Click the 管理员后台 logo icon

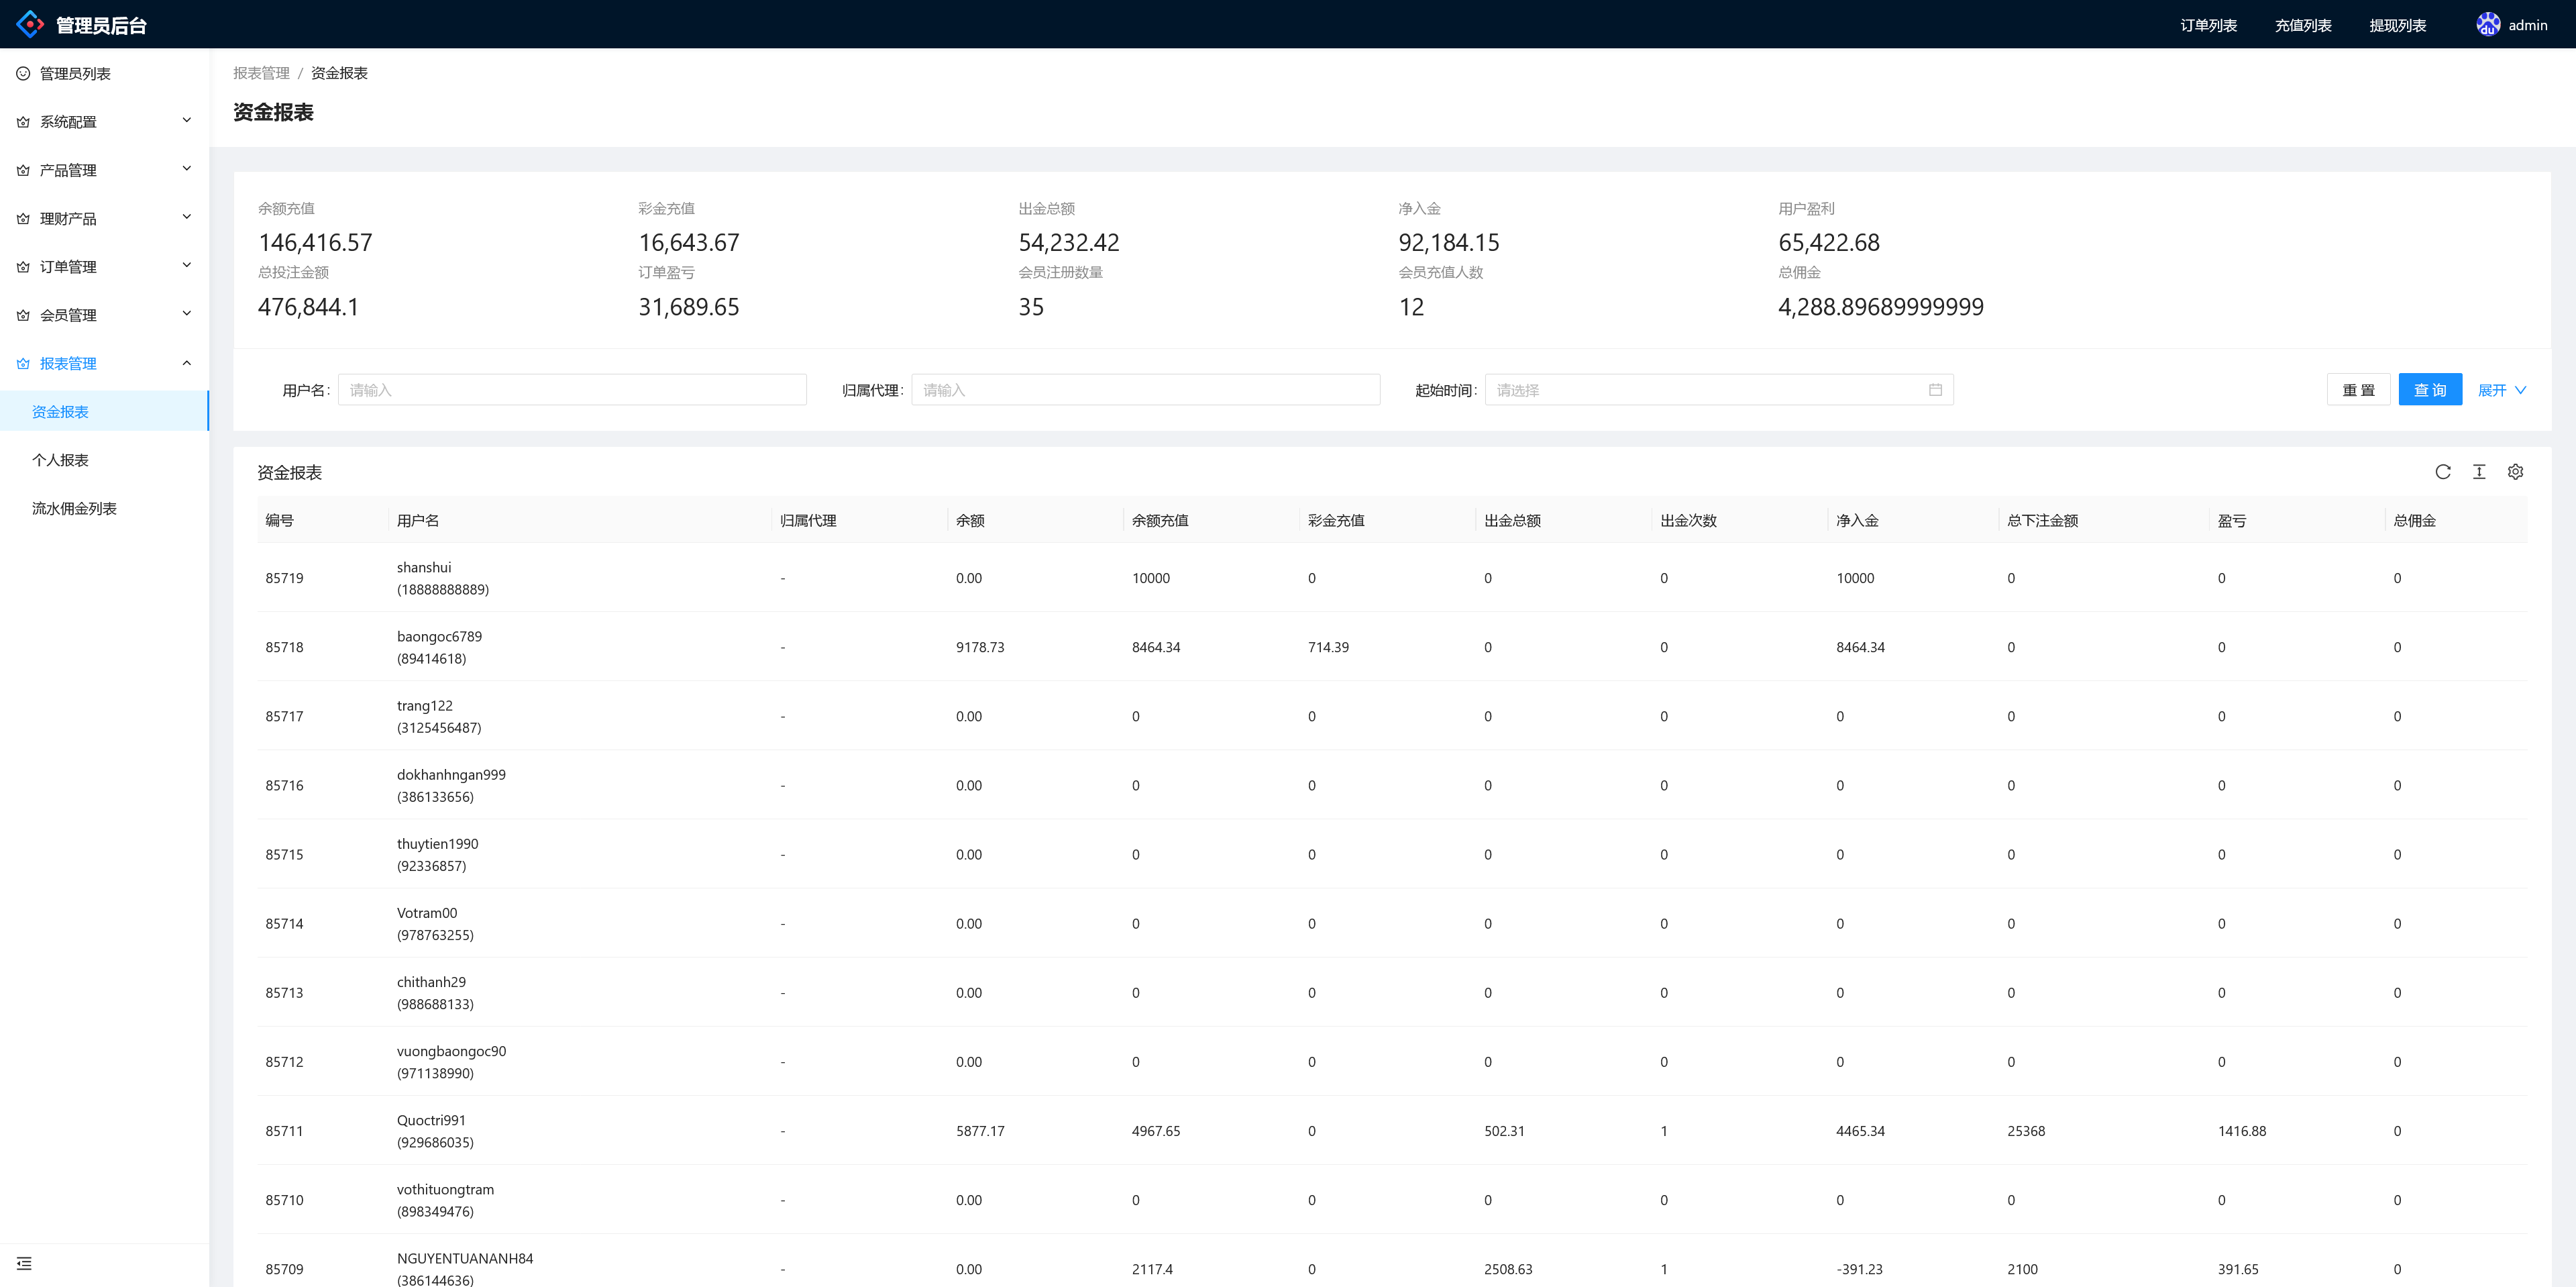[30, 24]
